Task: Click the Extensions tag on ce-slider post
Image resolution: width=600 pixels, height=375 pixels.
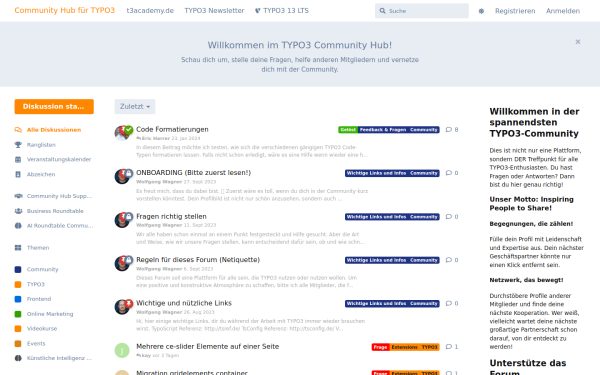Action: (x=404, y=347)
